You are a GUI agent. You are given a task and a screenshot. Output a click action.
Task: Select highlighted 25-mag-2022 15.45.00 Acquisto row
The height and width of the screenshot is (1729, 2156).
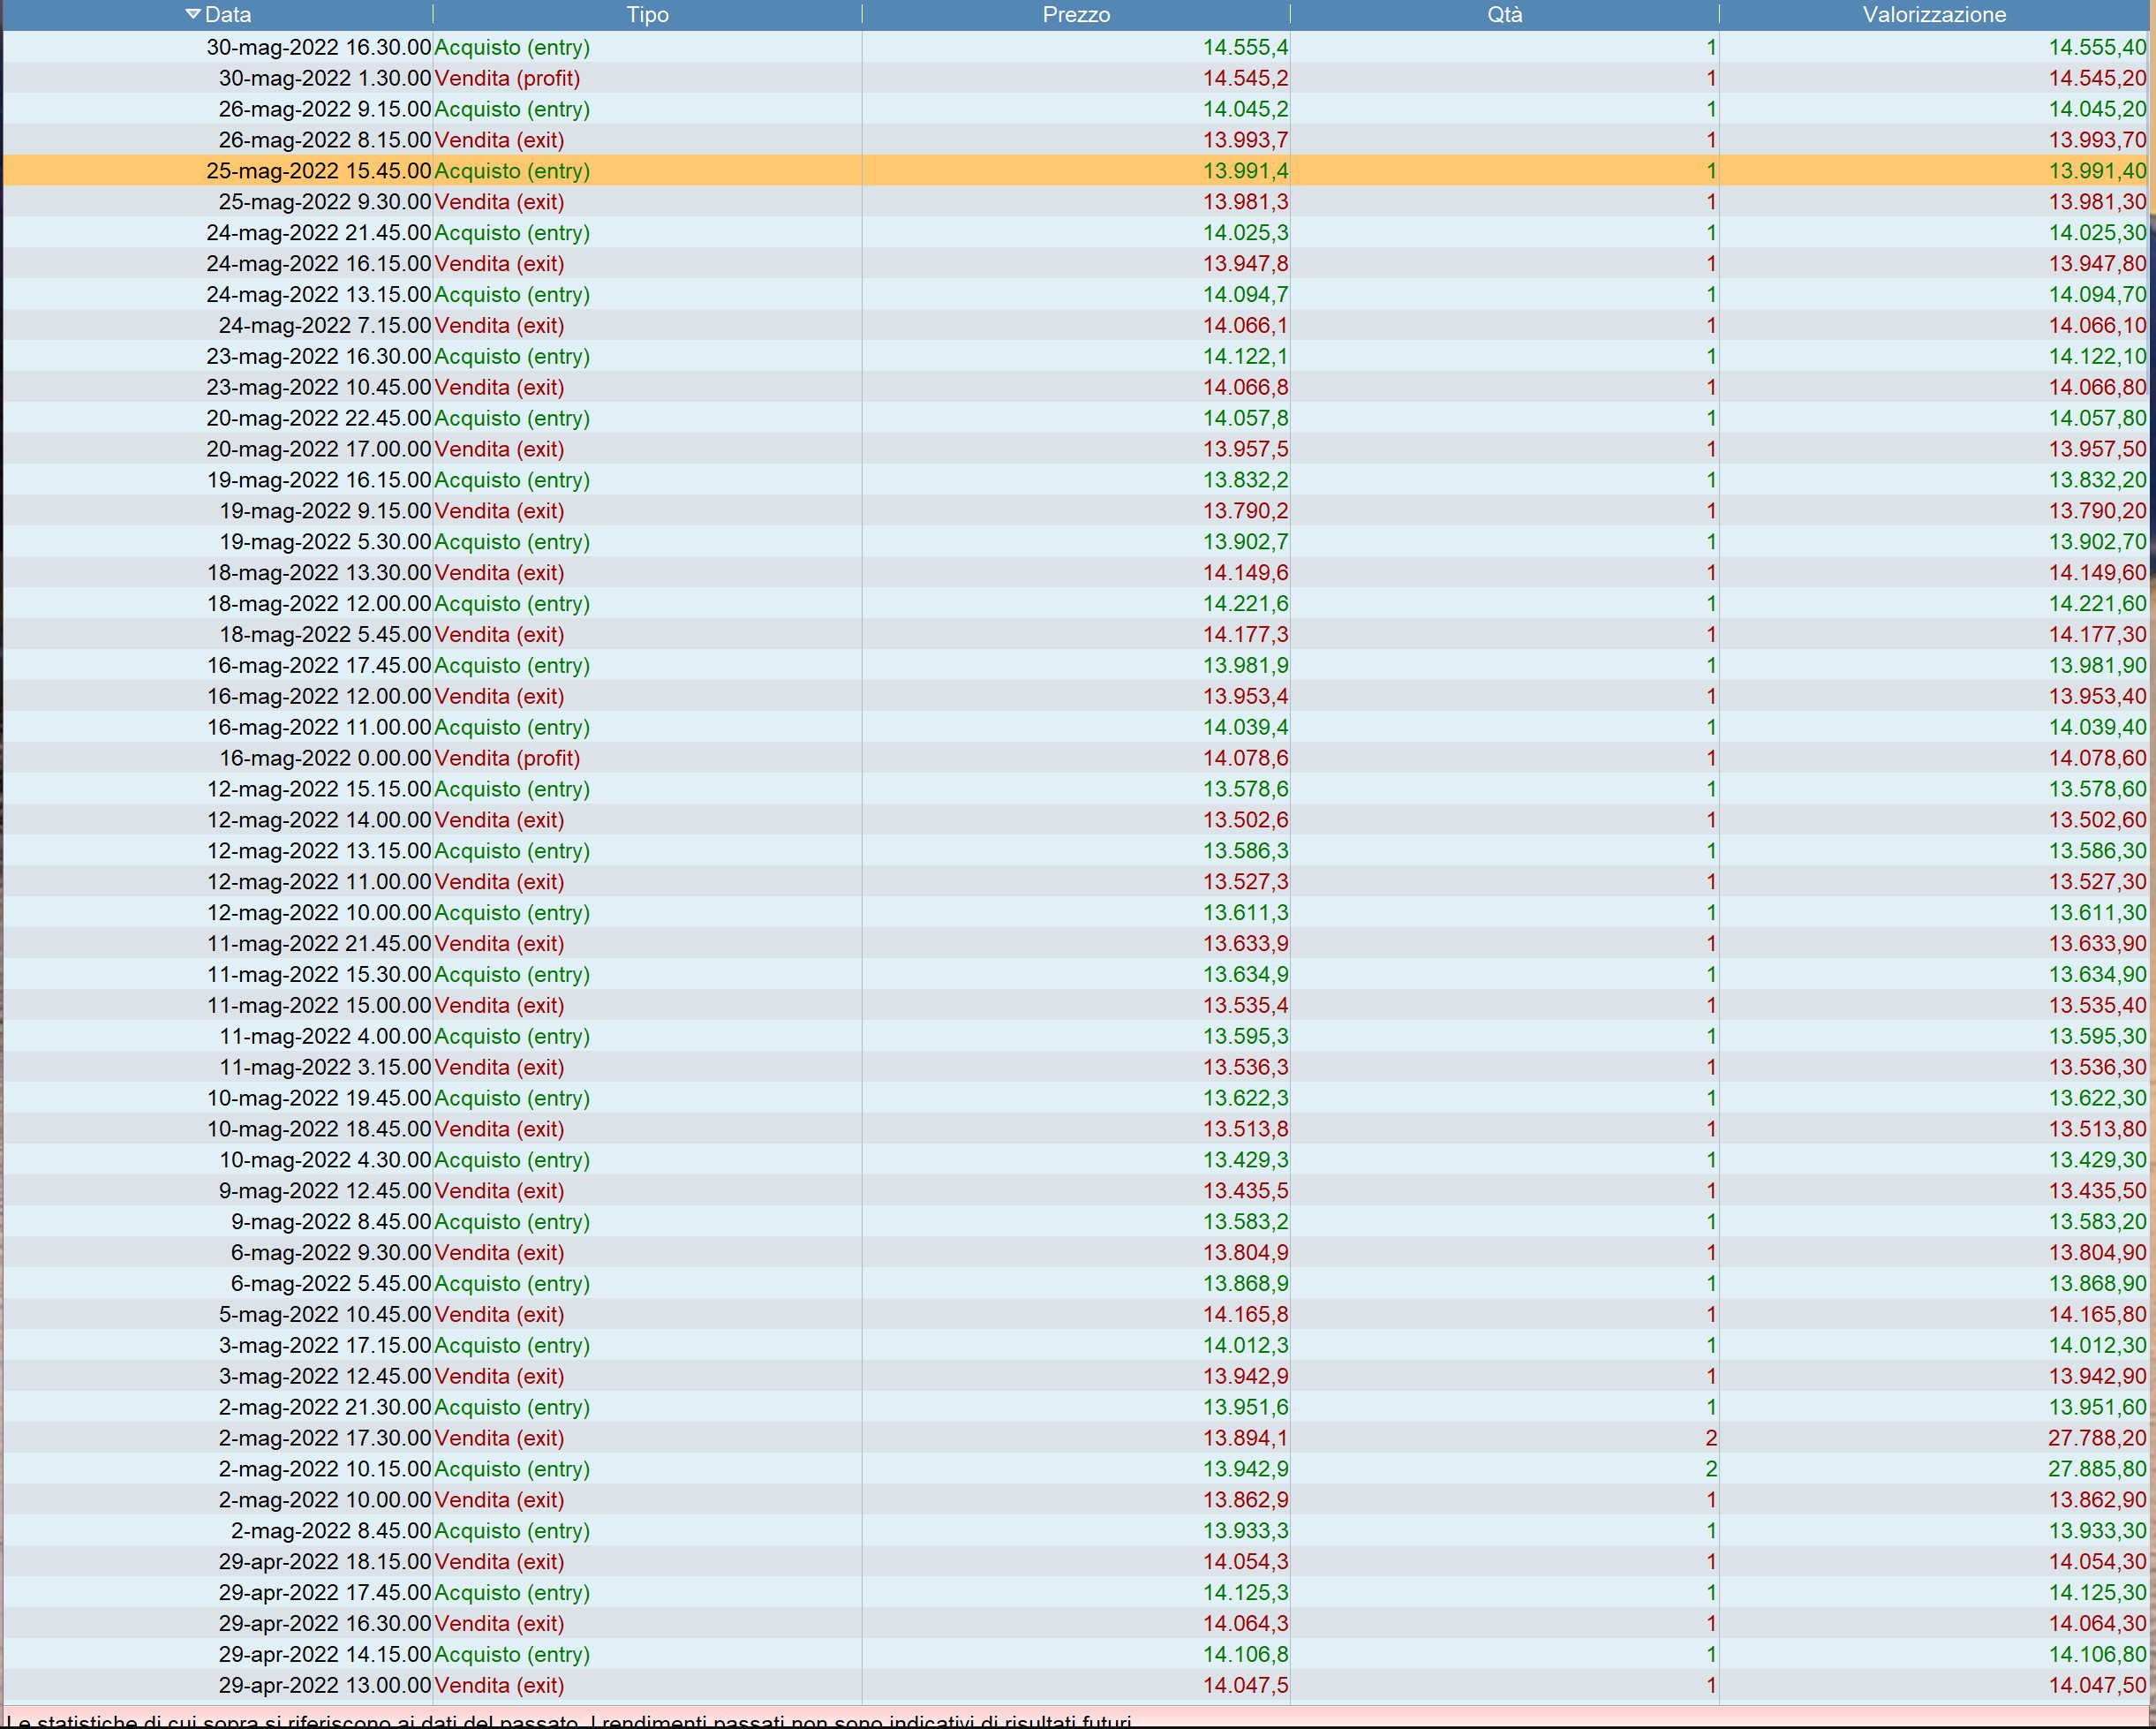(x=318, y=171)
